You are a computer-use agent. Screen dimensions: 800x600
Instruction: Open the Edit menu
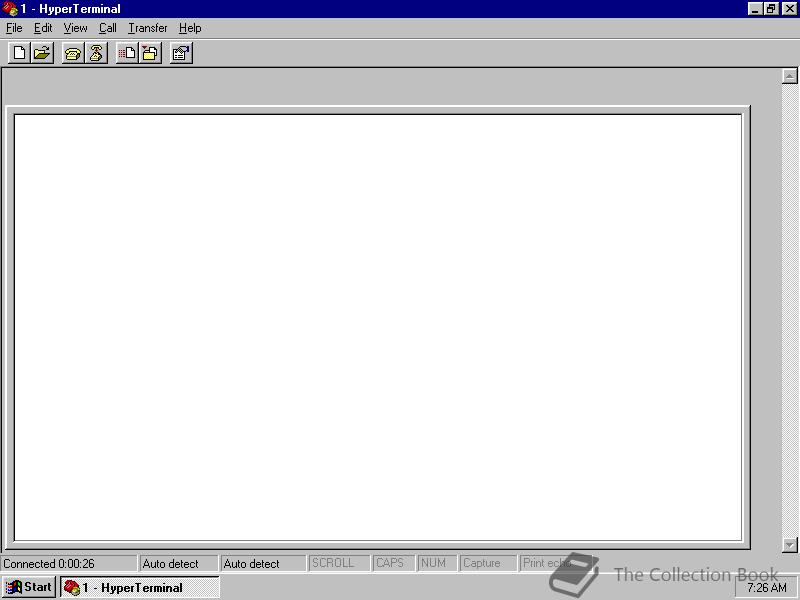pyautogui.click(x=43, y=28)
